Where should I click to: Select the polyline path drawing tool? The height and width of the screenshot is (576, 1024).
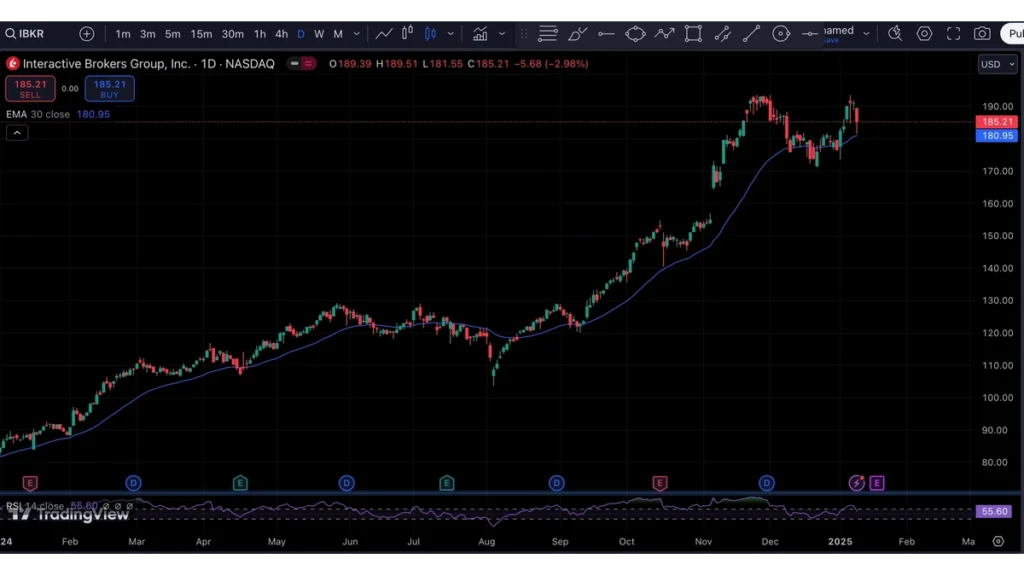(664, 33)
